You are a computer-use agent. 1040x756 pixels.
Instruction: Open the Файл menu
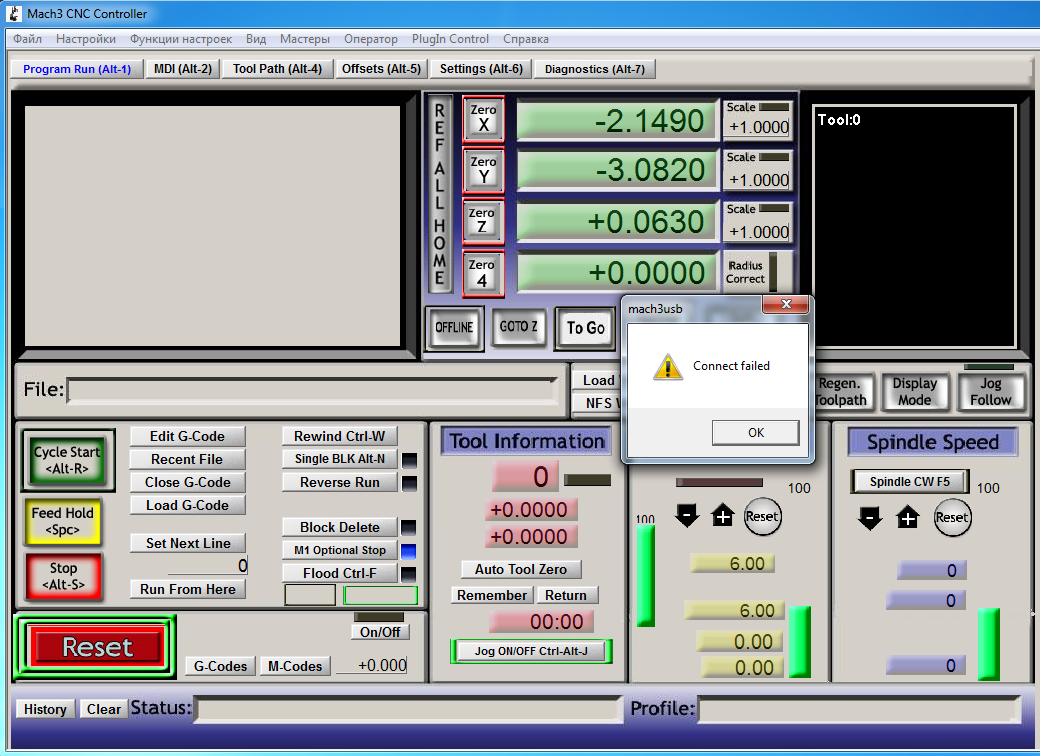[27, 38]
